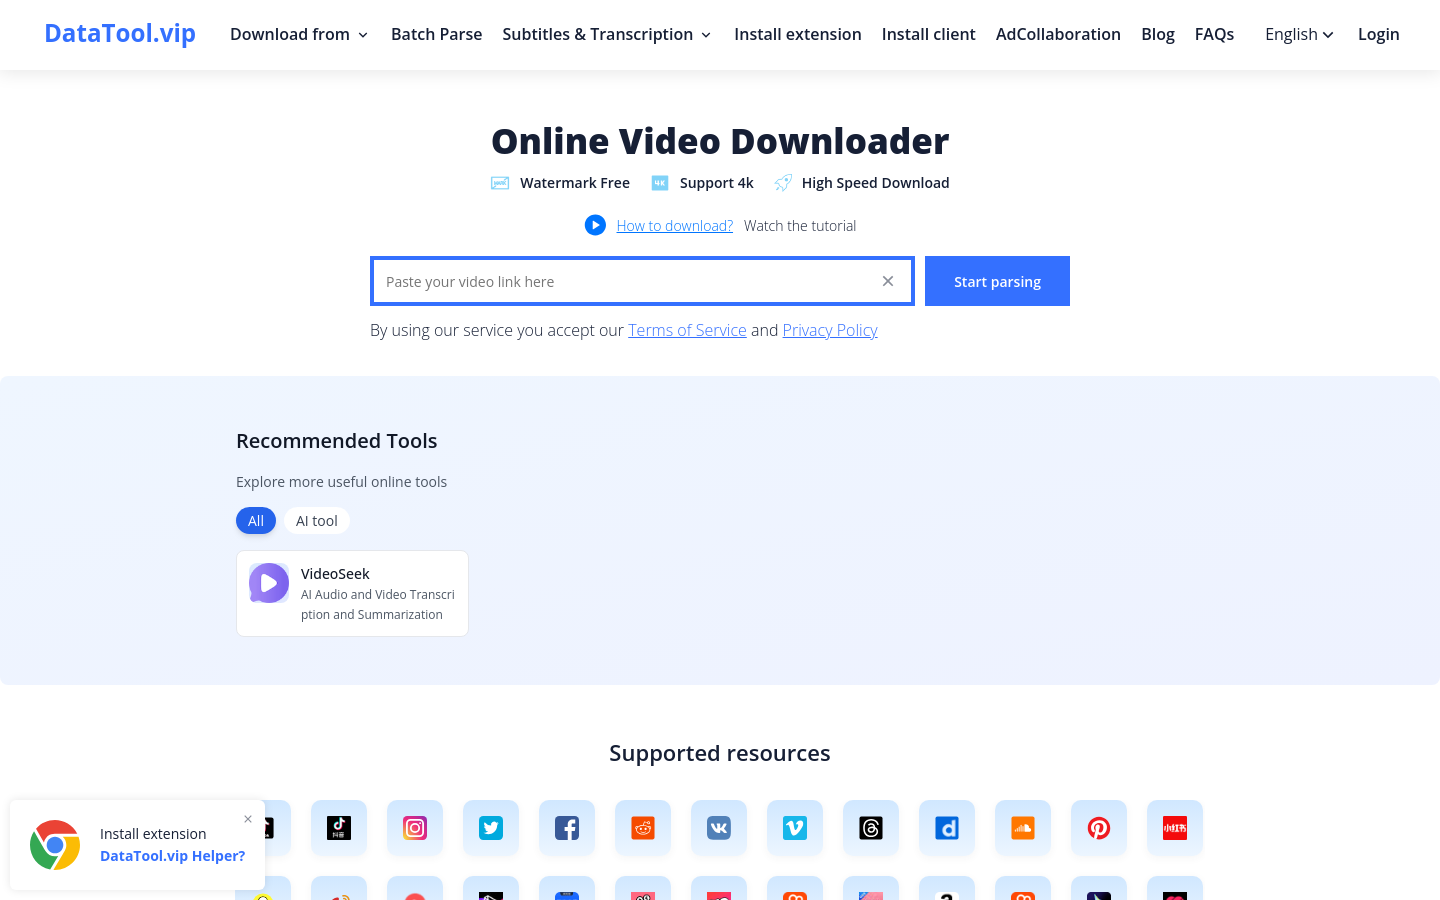Open the Terms of Service link
Image resolution: width=1440 pixels, height=900 pixels.
point(687,330)
